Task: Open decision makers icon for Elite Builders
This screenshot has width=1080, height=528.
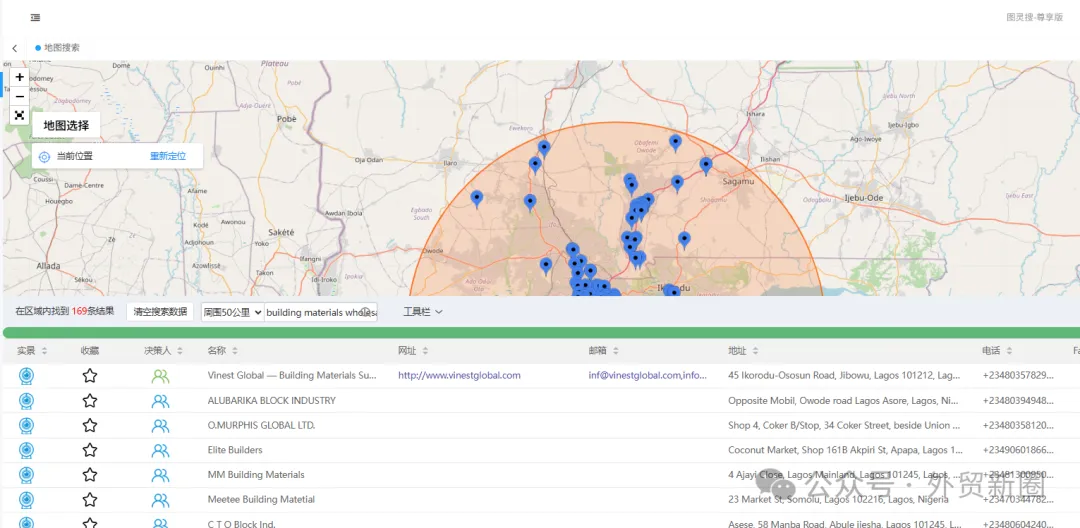Action: point(160,450)
